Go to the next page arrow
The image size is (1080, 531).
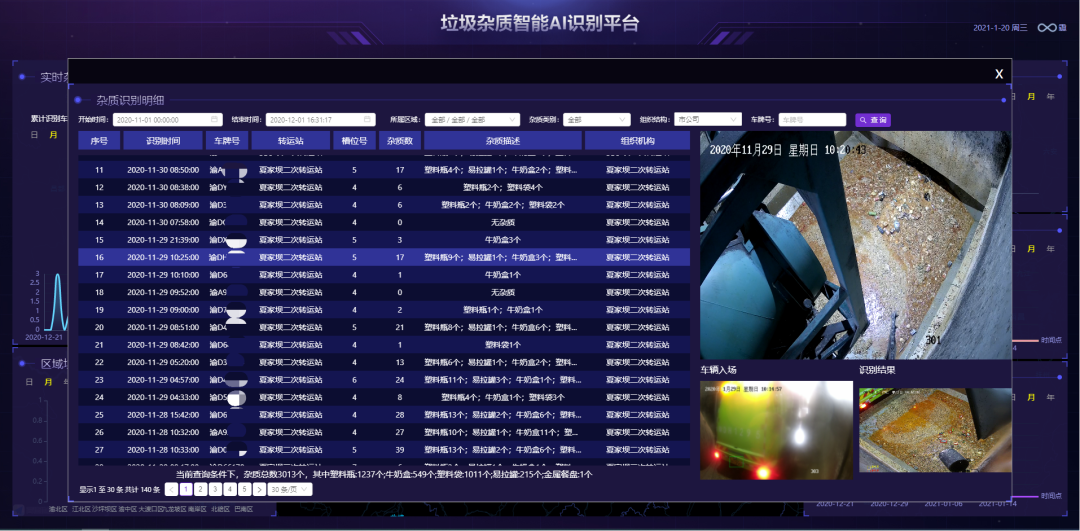259,490
